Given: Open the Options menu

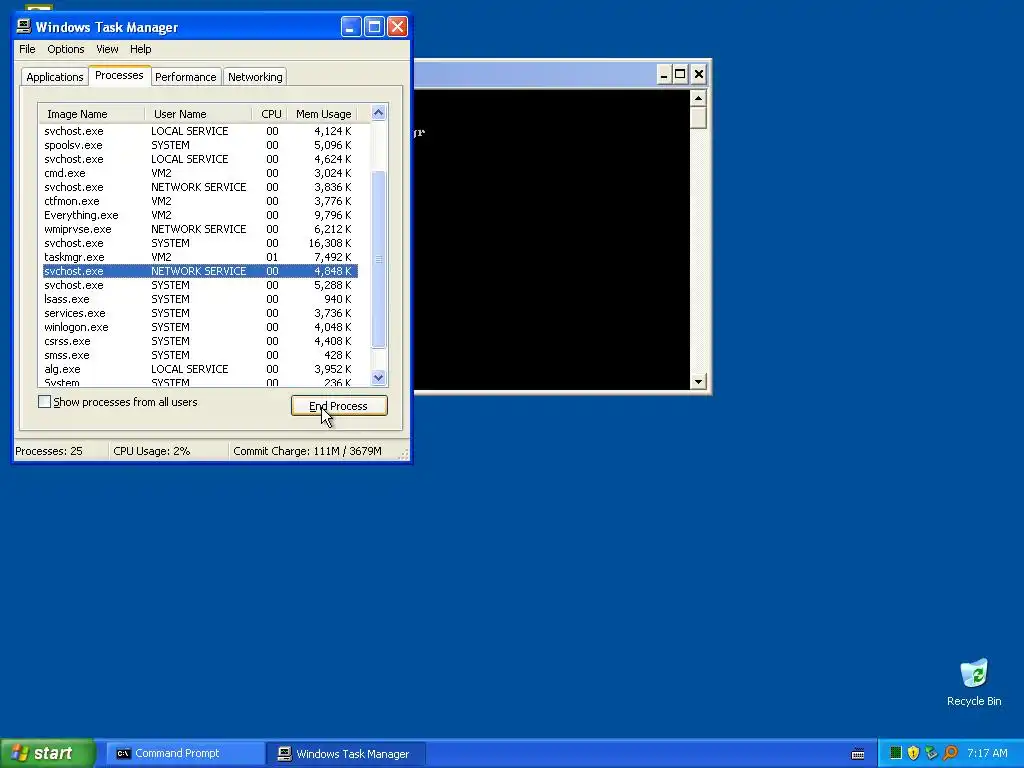Looking at the screenshot, I should [x=65, y=49].
